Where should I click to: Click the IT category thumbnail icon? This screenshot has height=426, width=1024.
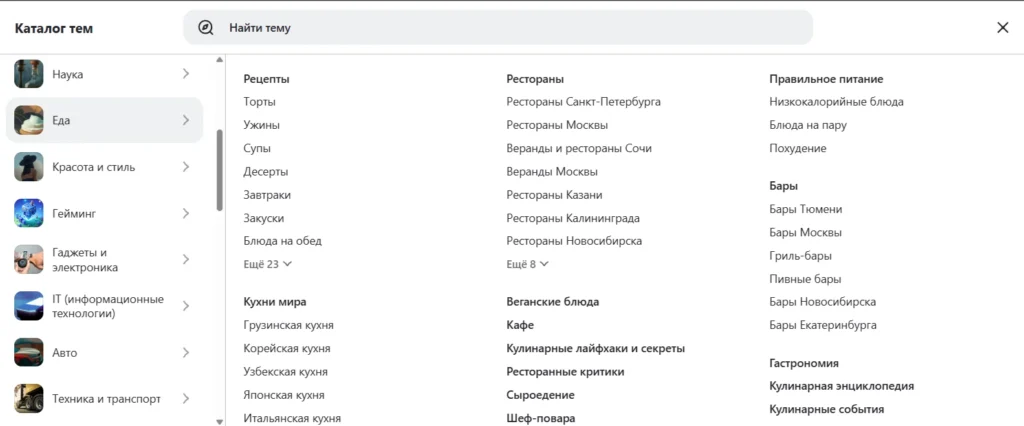coord(29,306)
